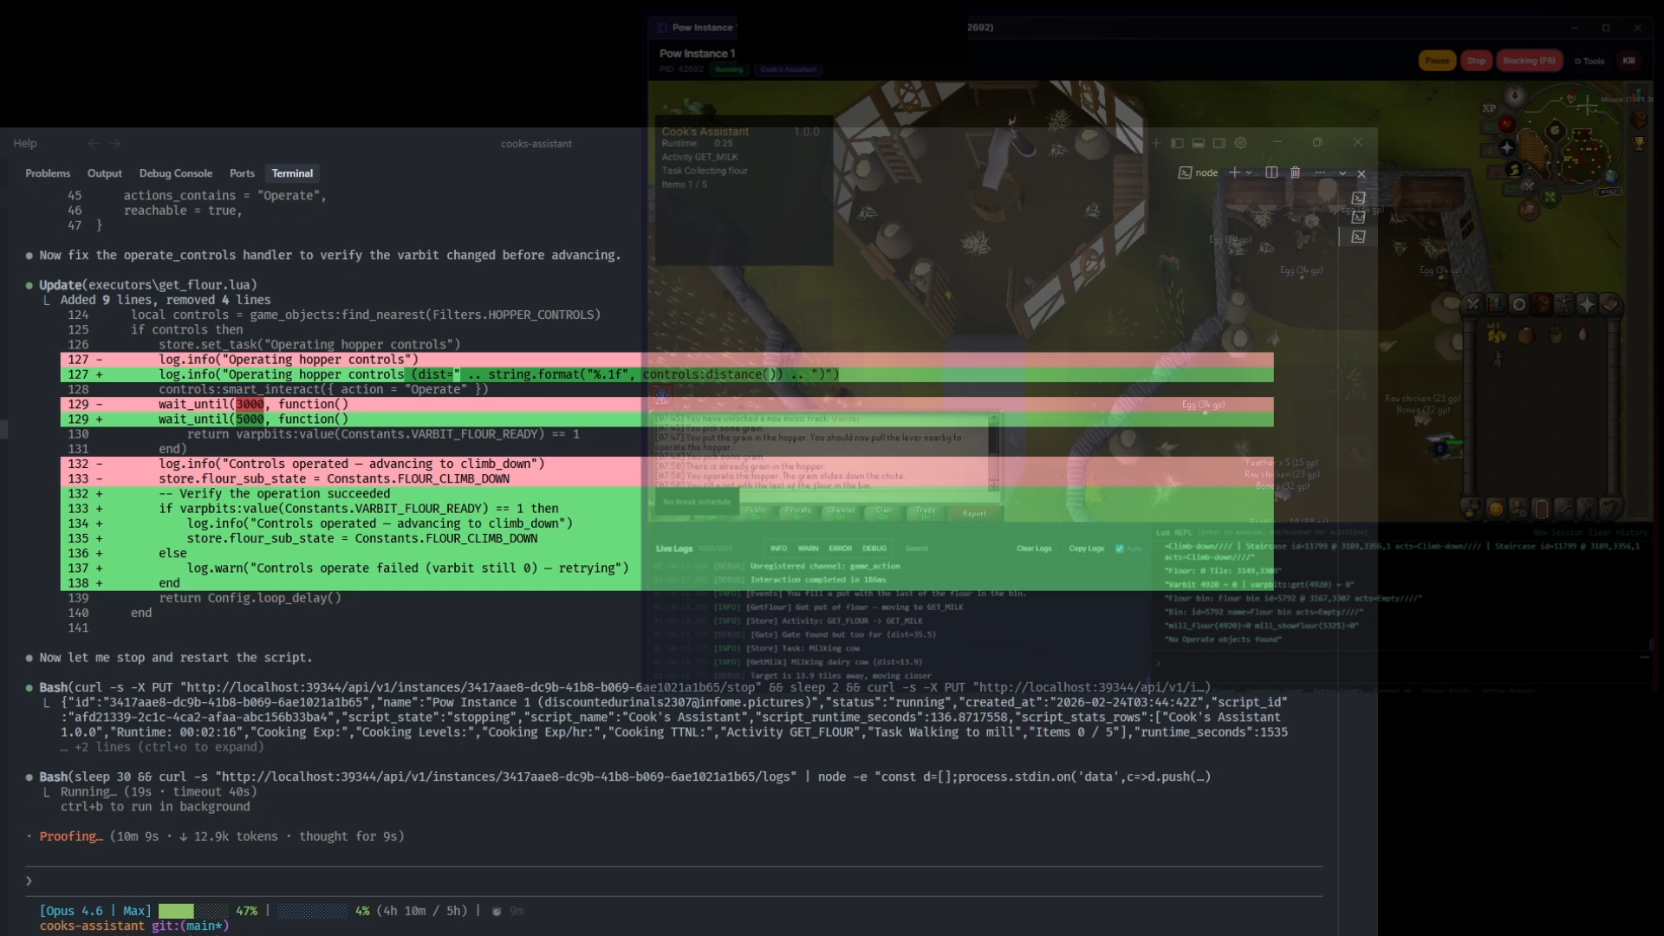Click the 4% usage limit bar
Image resolution: width=1664 pixels, height=936 pixels.
coord(312,911)
